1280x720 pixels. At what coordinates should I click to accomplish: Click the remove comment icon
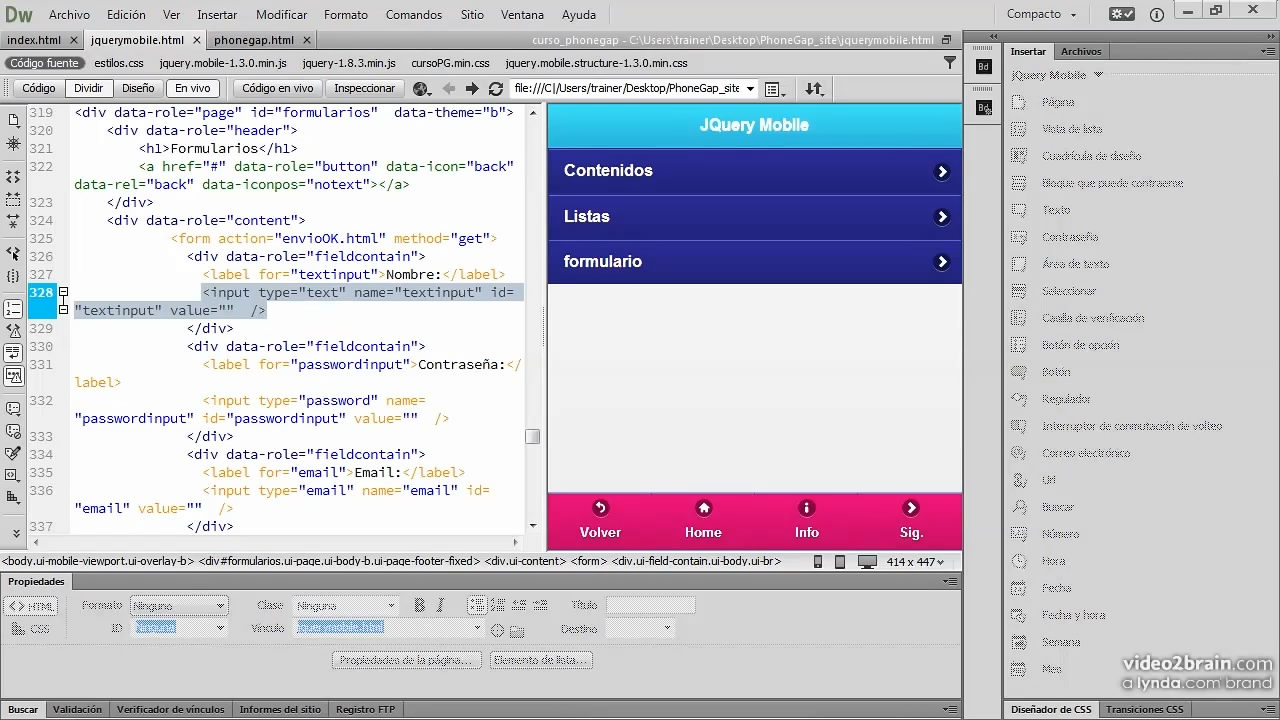(x=13, y=431)
